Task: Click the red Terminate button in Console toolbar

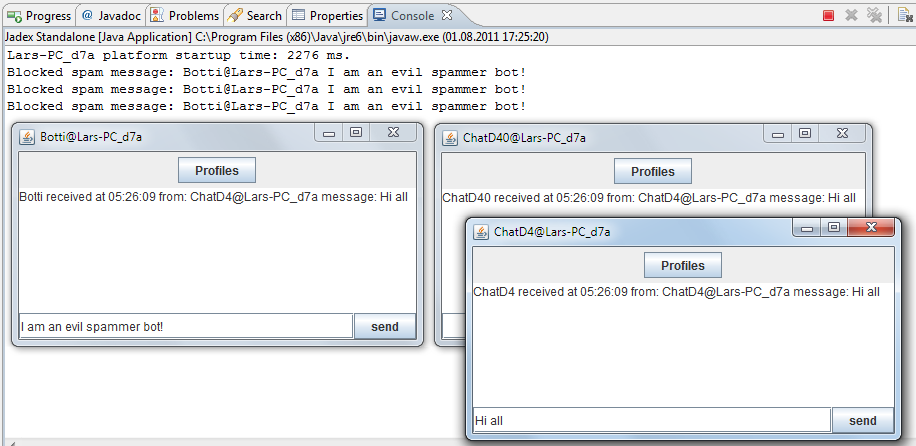Action: (x=828, y=15)
